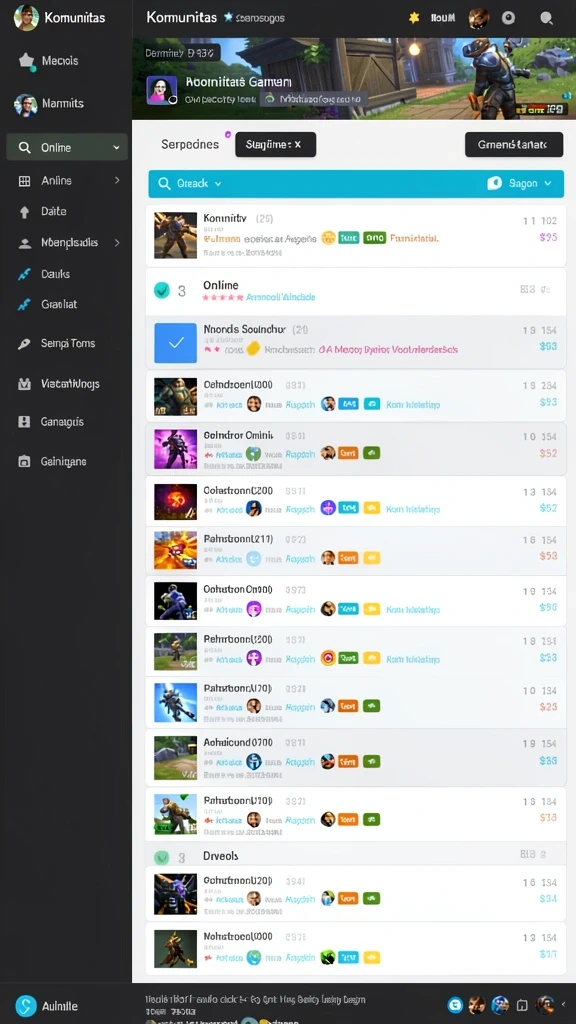Expand the Anlins sidebar chevron
This screenshot has height=1024, width=576.
point(117,180)
